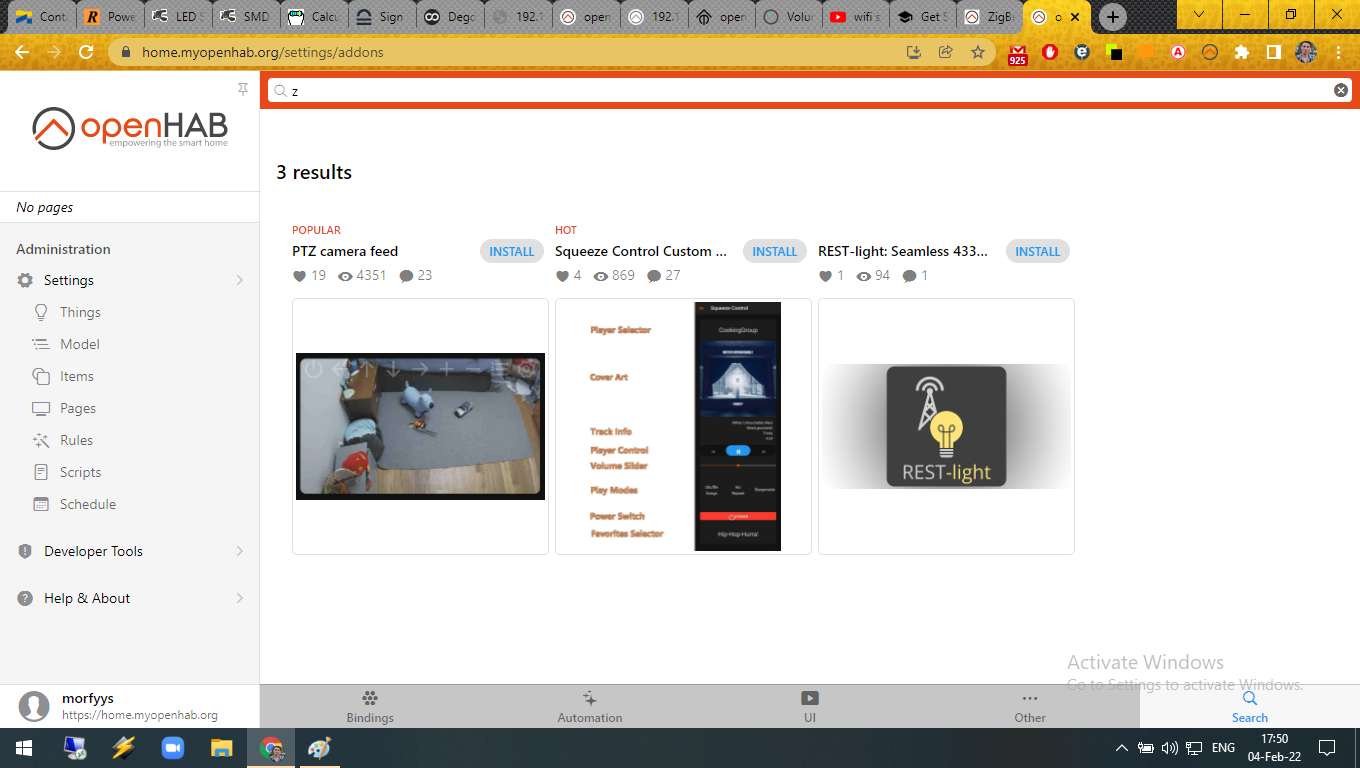The image size is (1360, 768).
Task: Click the browser address bar URL
Action: point(262,52)
